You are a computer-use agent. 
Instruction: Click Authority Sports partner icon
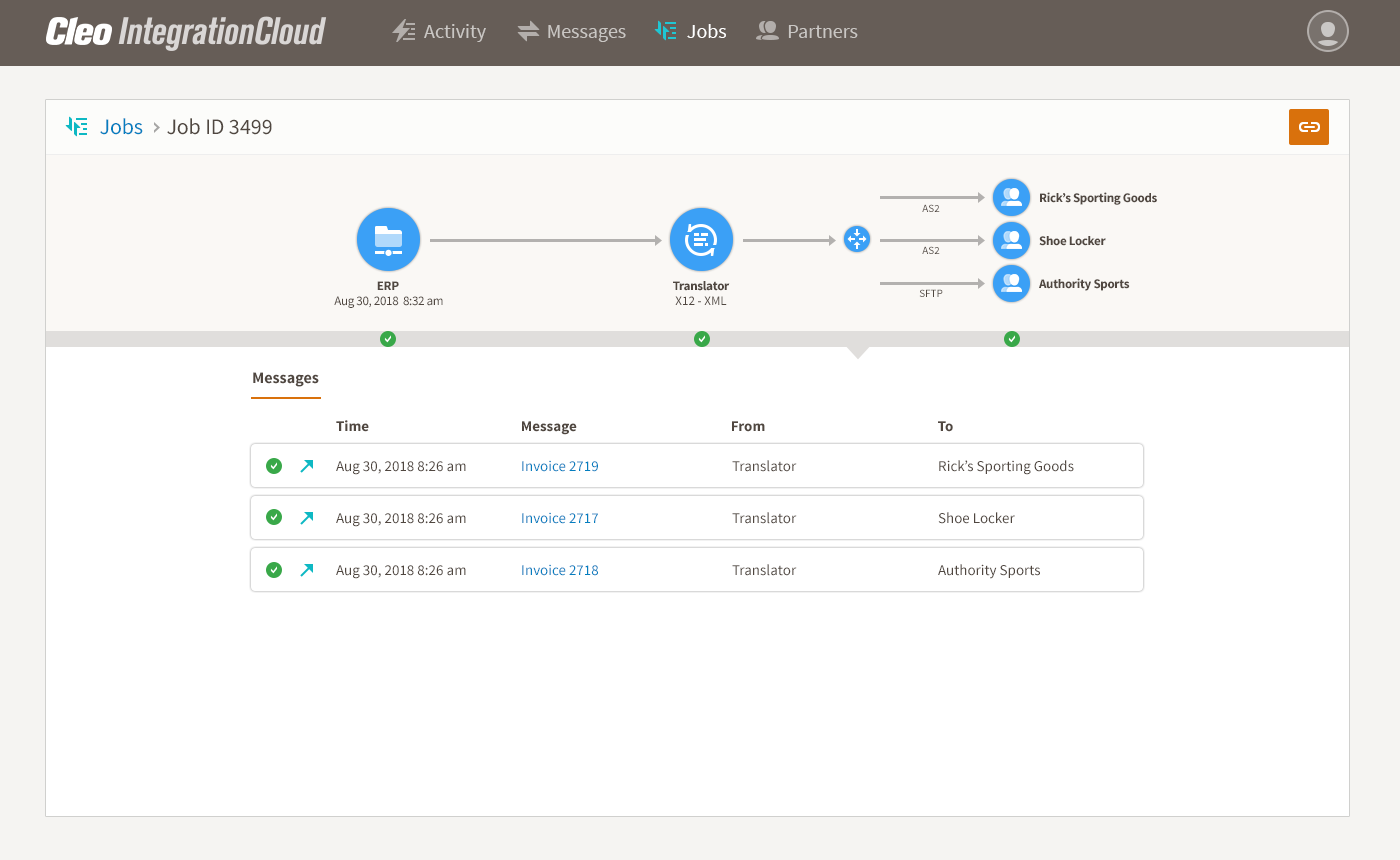pyautogui.click(x=1012, y=284)
